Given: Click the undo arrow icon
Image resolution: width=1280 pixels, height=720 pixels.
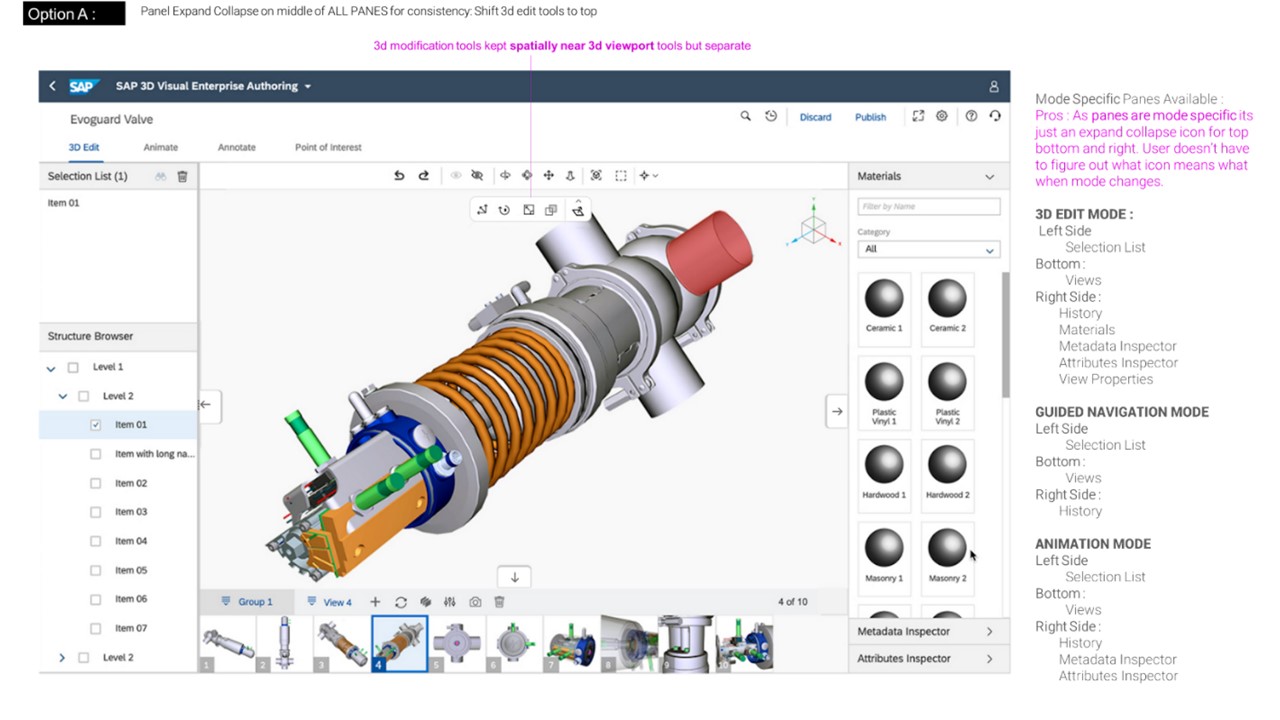Looking at the screenshot, I should pyautogui.click(x=399, y=176).
